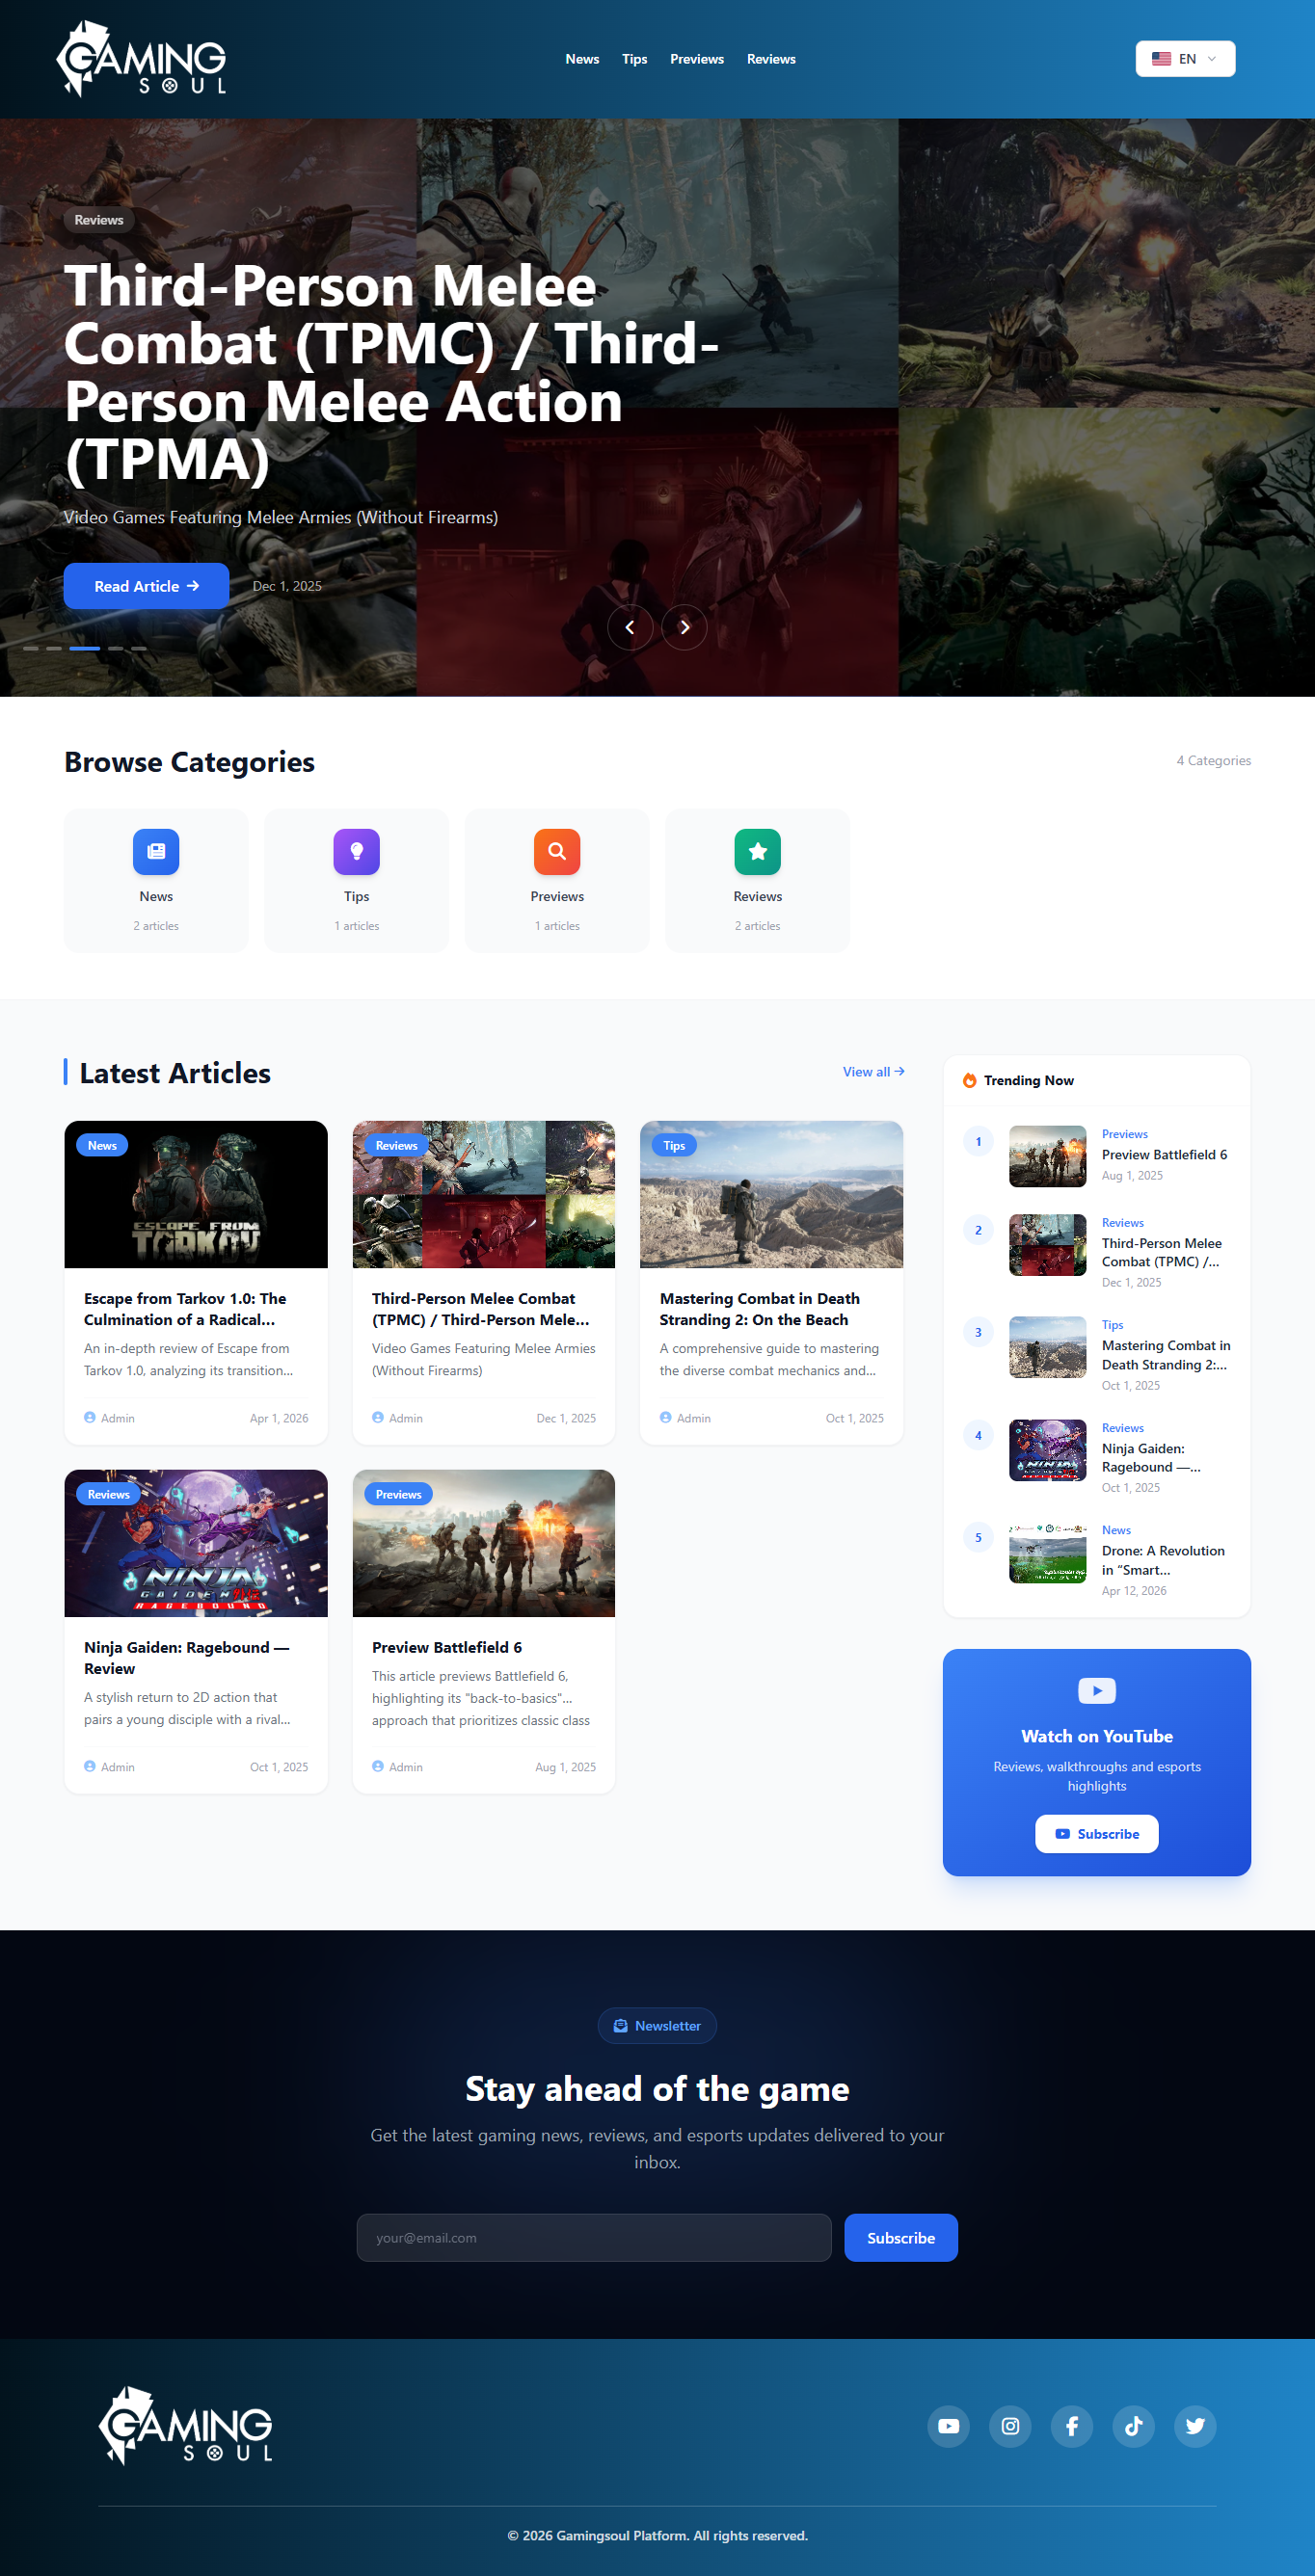Image resolution: width=1315 pixels, height=2576 pixels.
Task: Open Third-Person Melee Combat card image
Action: tap(484, 1194)
